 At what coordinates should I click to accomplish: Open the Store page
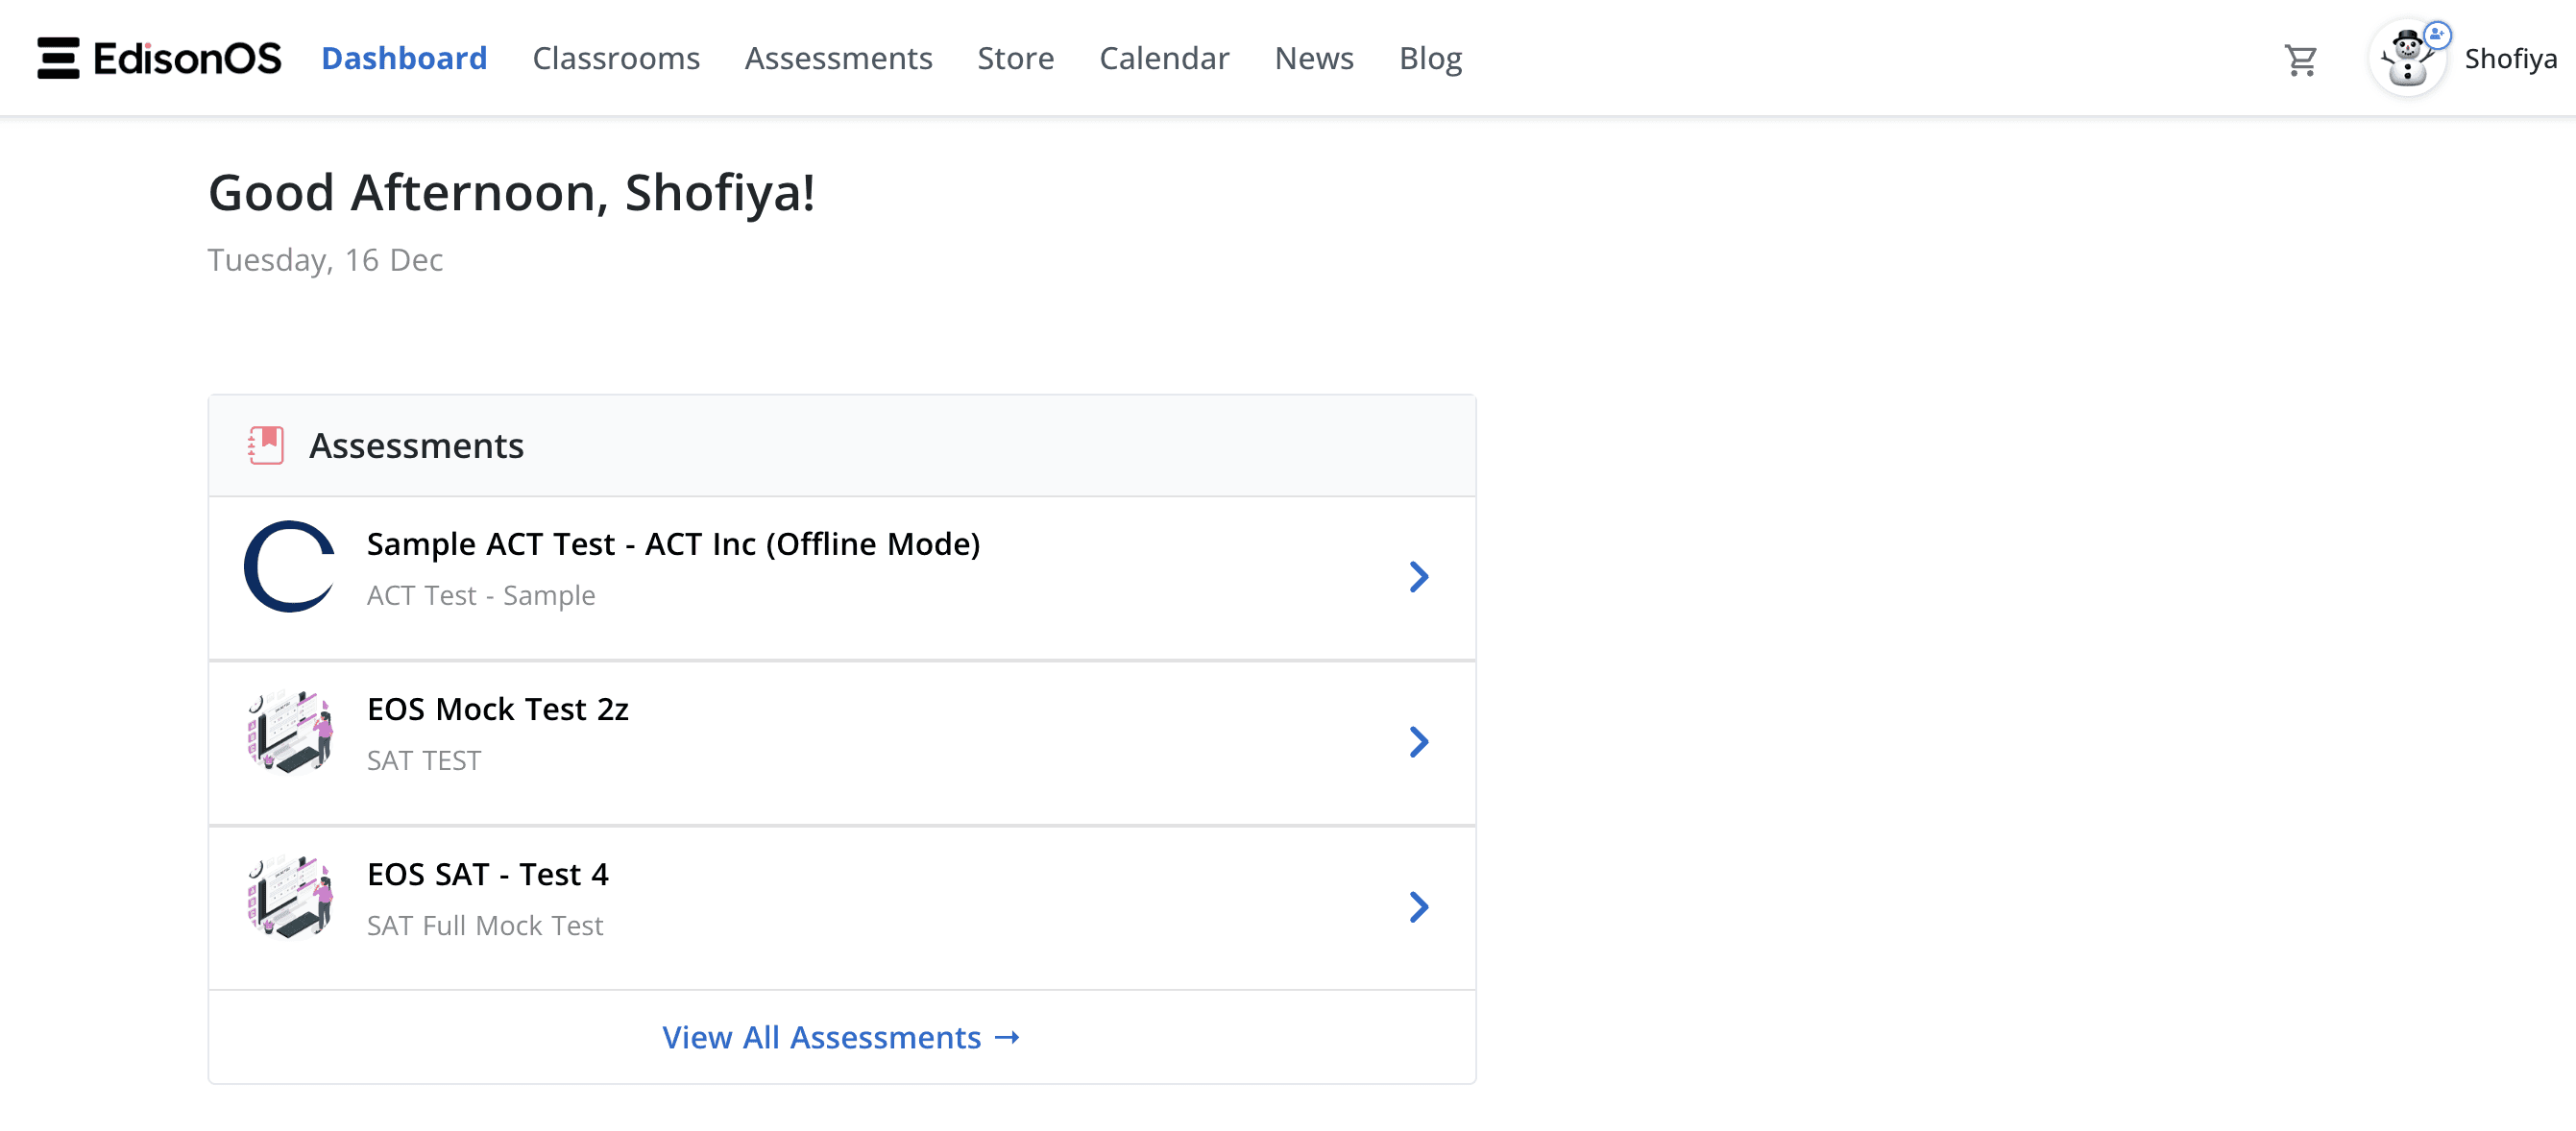[1015, 58]
